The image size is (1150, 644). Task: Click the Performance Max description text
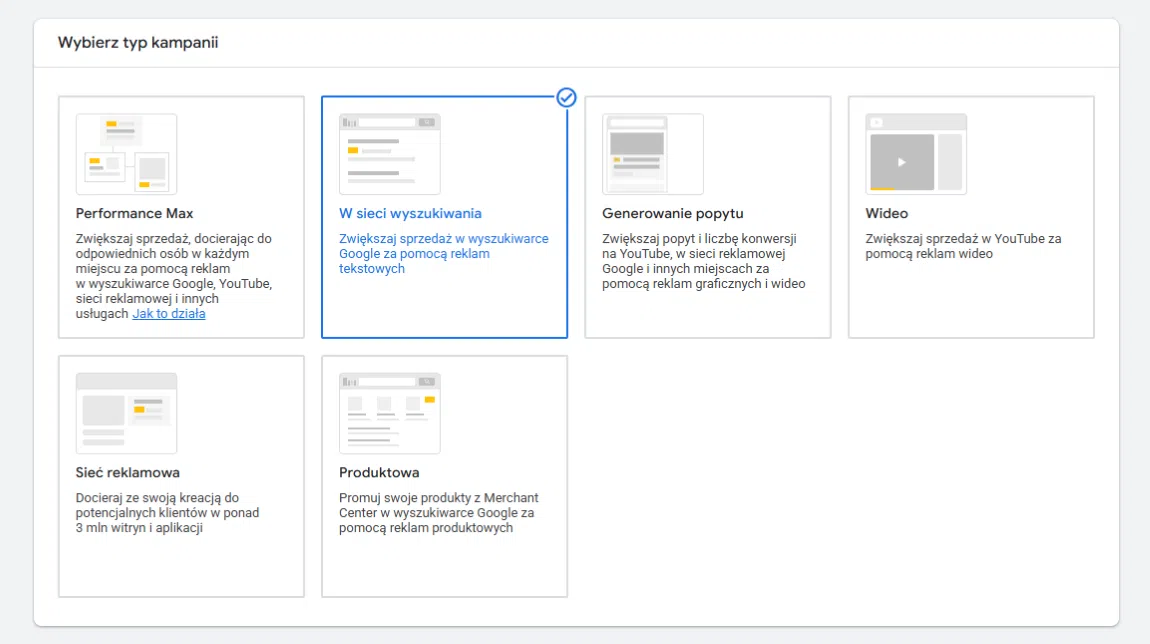coord(173,269)
